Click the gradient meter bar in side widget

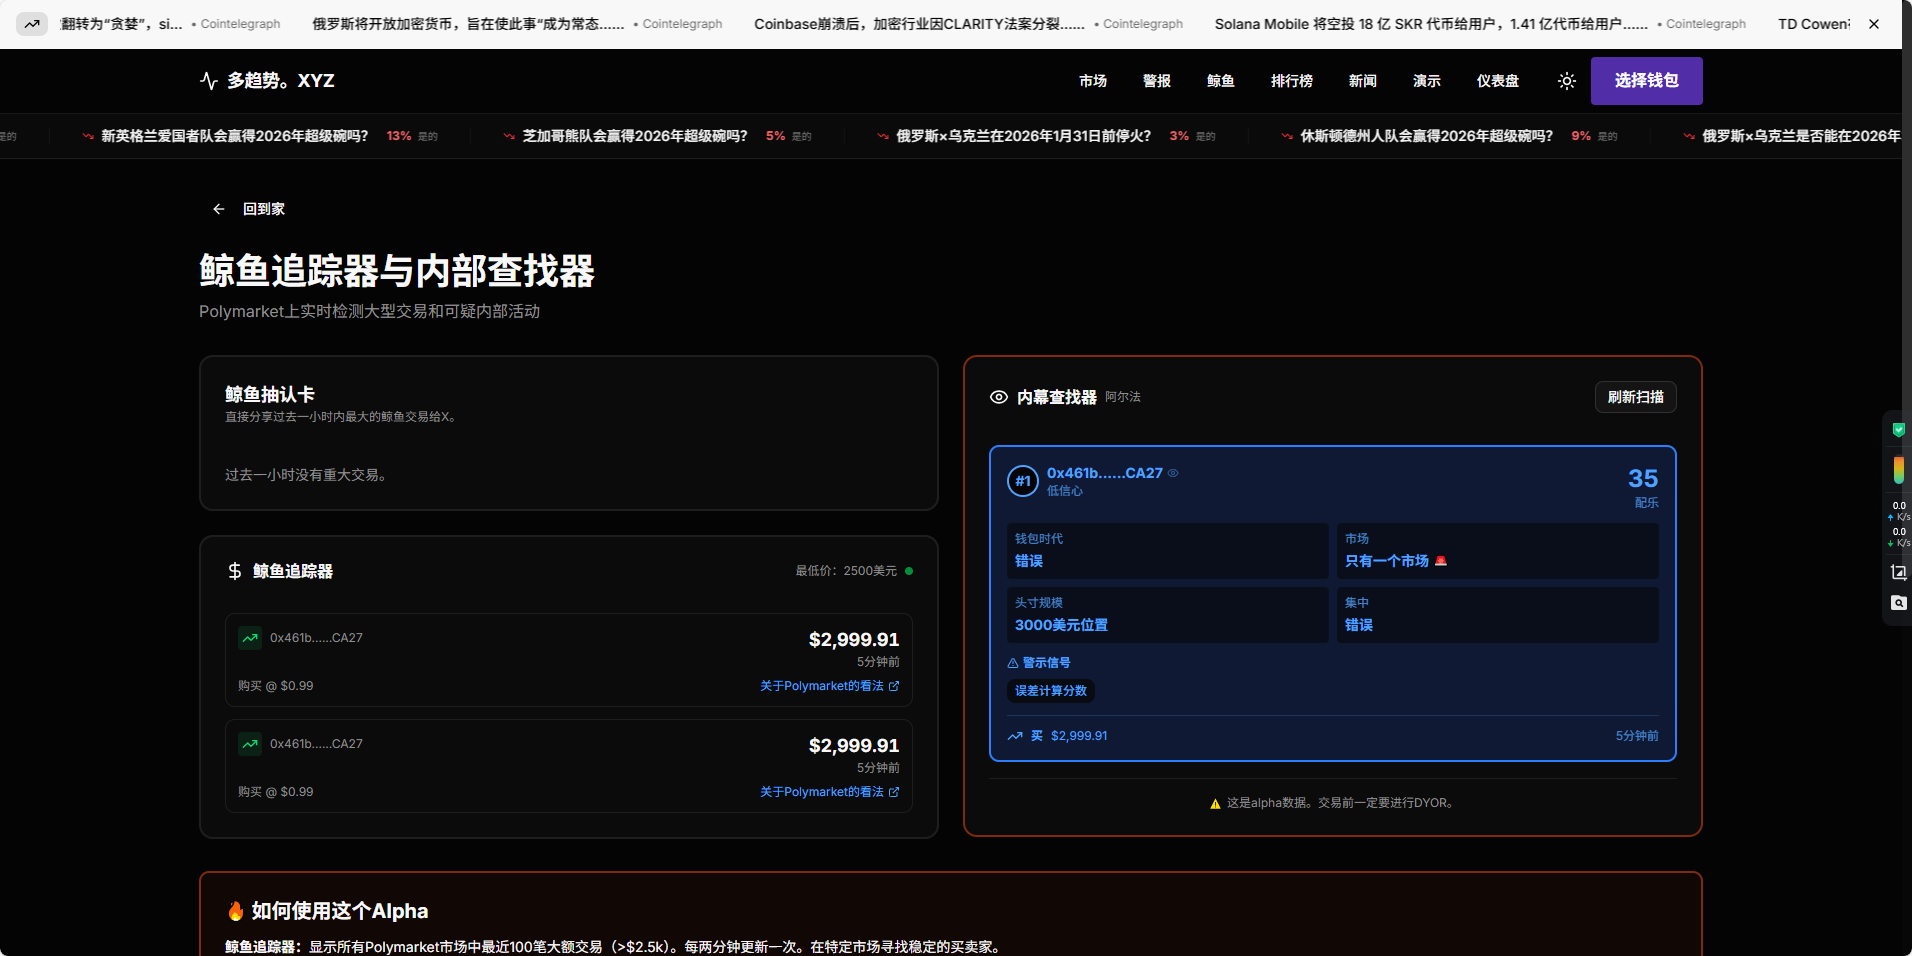(1898, 470)
